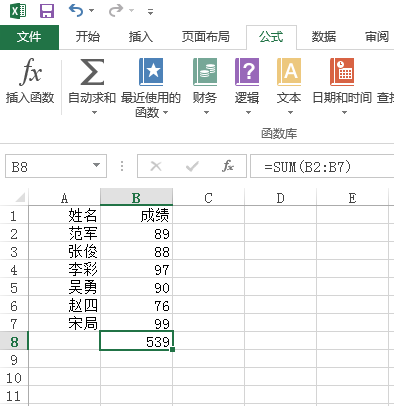Click the score cell 76

point(136,305)
